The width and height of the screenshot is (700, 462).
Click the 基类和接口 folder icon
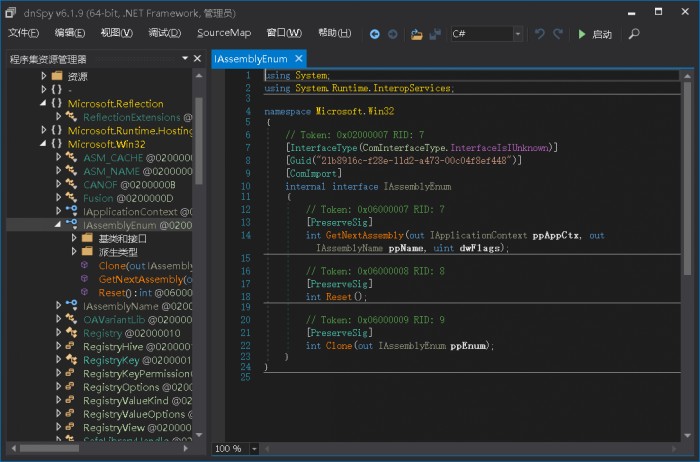coord(88,238)
